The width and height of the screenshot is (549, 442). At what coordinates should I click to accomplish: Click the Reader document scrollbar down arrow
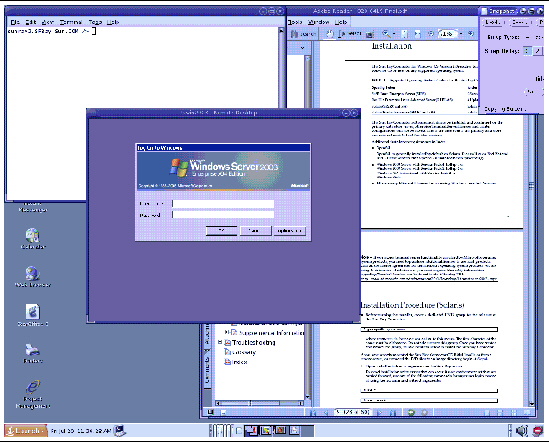pos(531,403)
